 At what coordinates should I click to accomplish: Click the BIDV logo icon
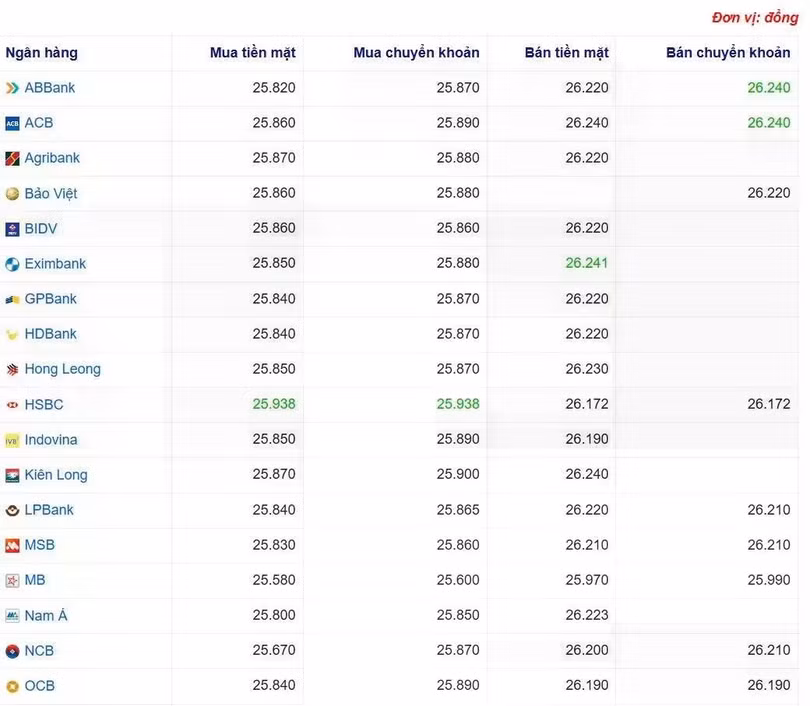(x=11, y=228)
